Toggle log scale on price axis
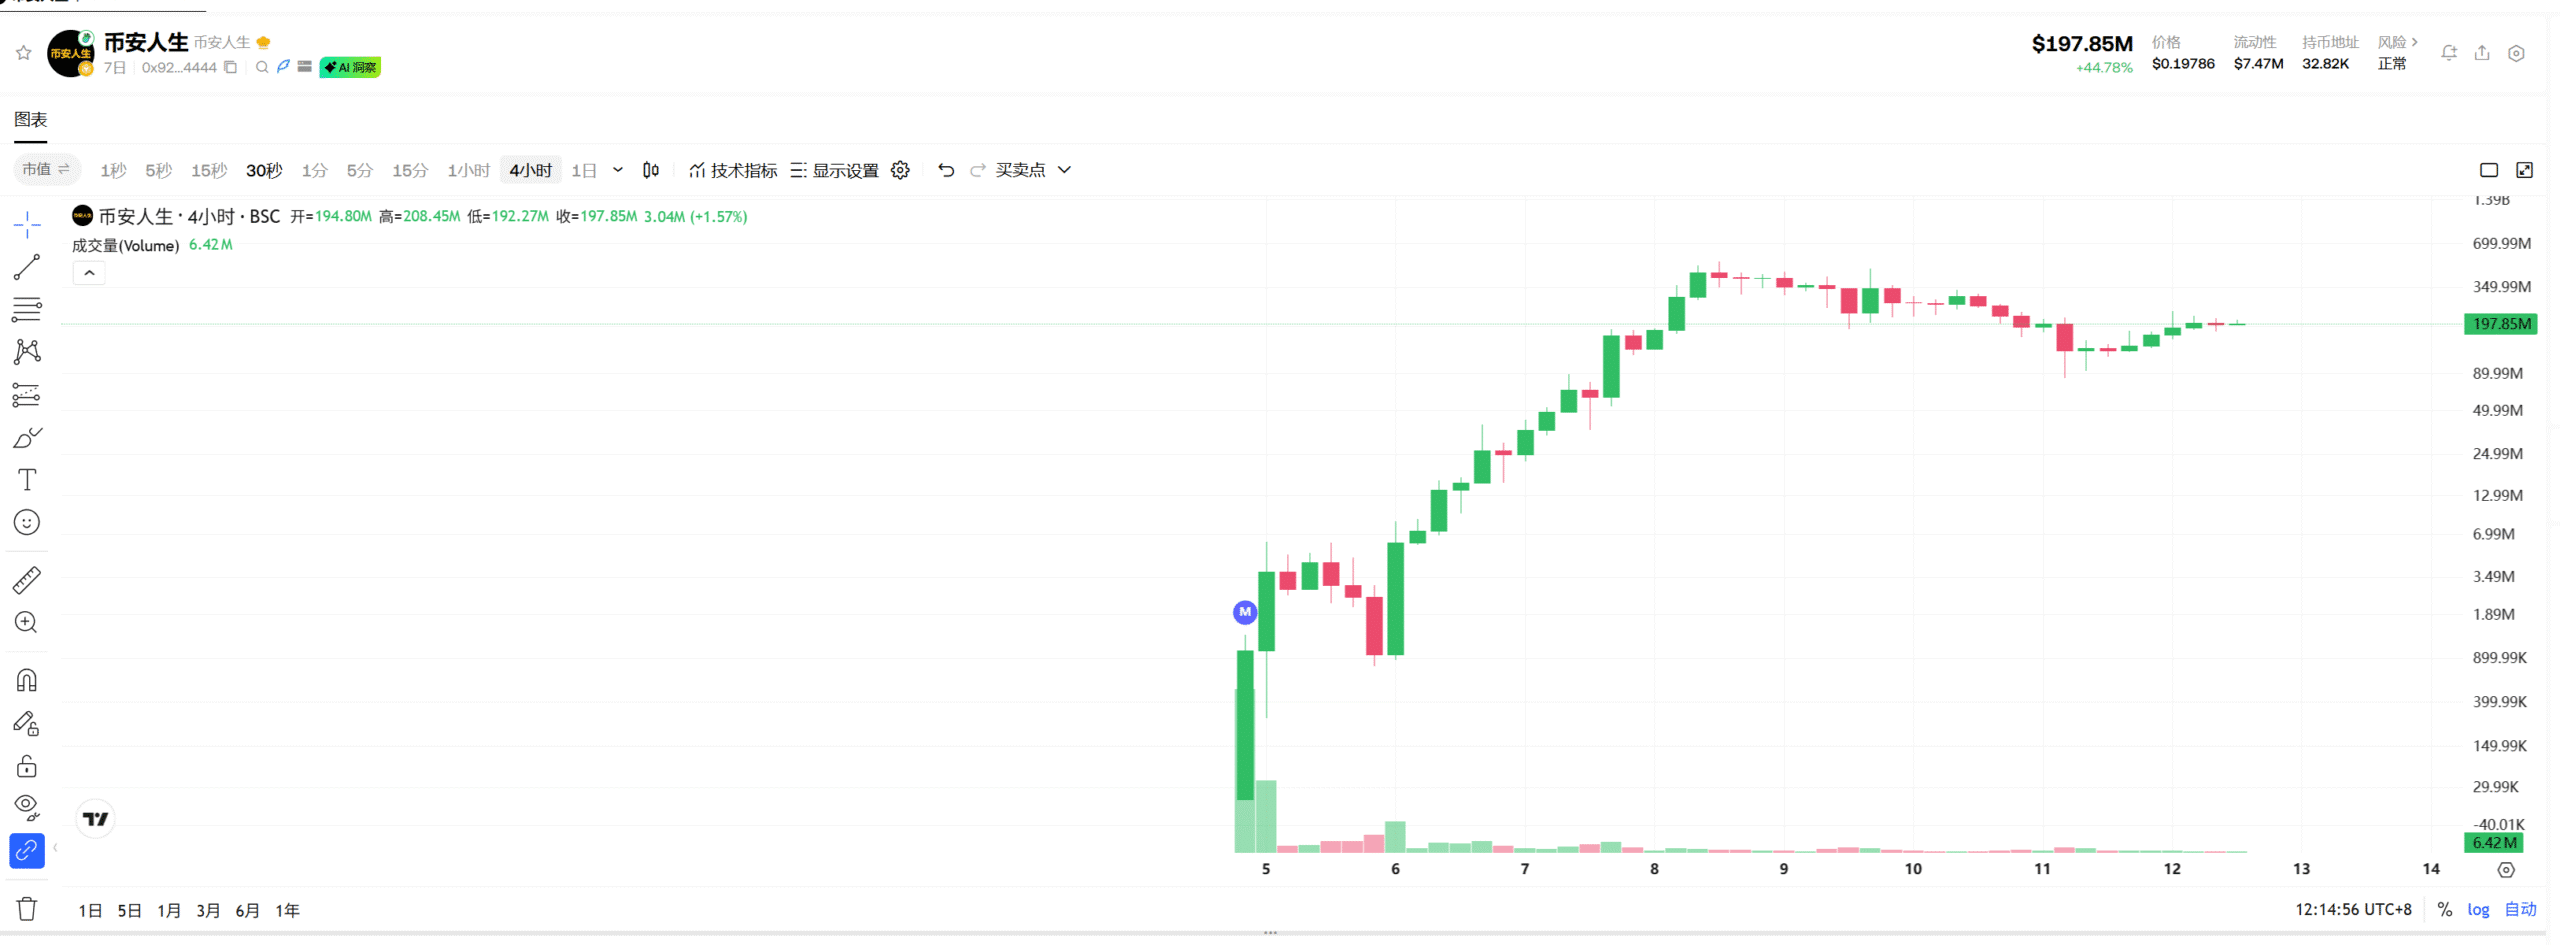This screenshot has width=2560, height=945. [x=2478, y=909]
